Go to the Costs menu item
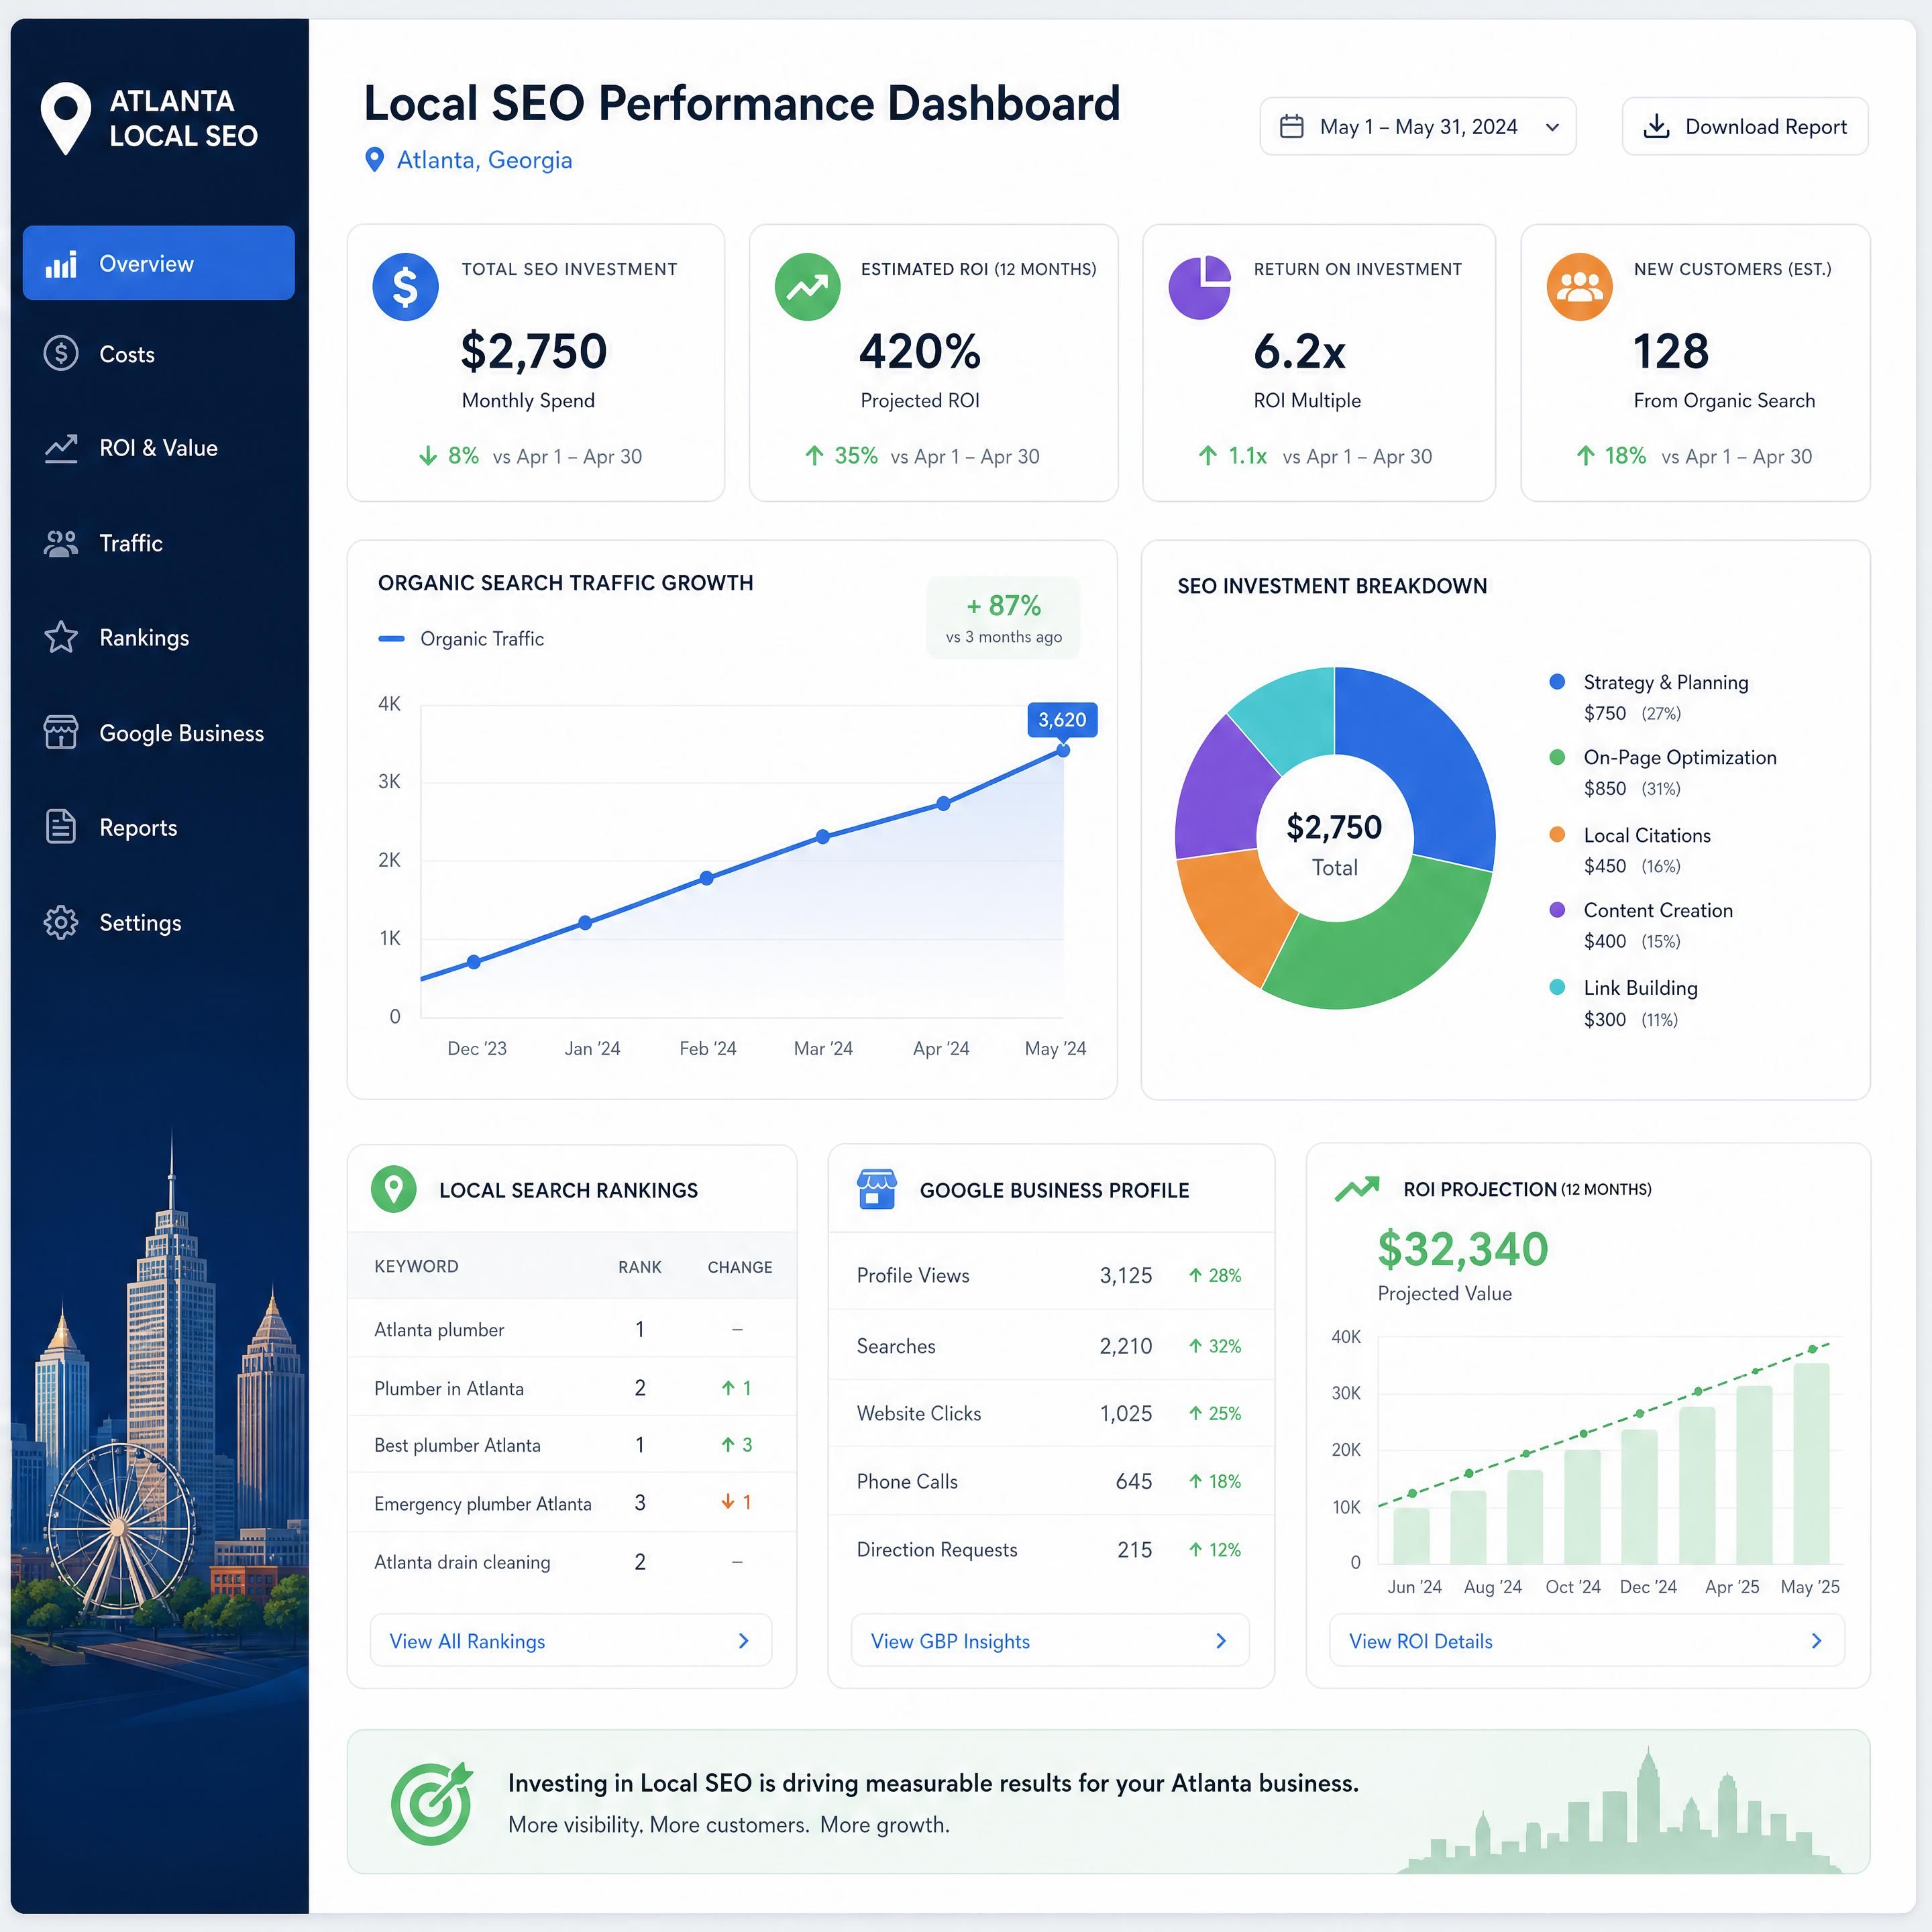The height and width of the screenshot is (1932, 1932). pyautogui.click(x=159, y=354)
